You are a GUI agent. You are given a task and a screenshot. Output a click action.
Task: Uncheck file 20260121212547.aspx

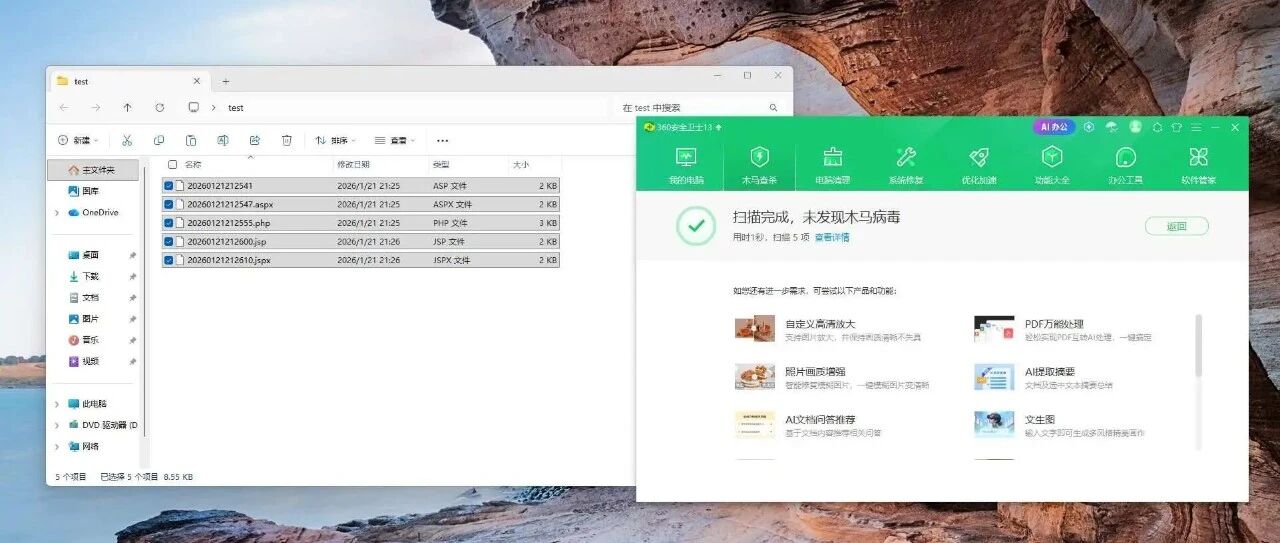(168, 204)
